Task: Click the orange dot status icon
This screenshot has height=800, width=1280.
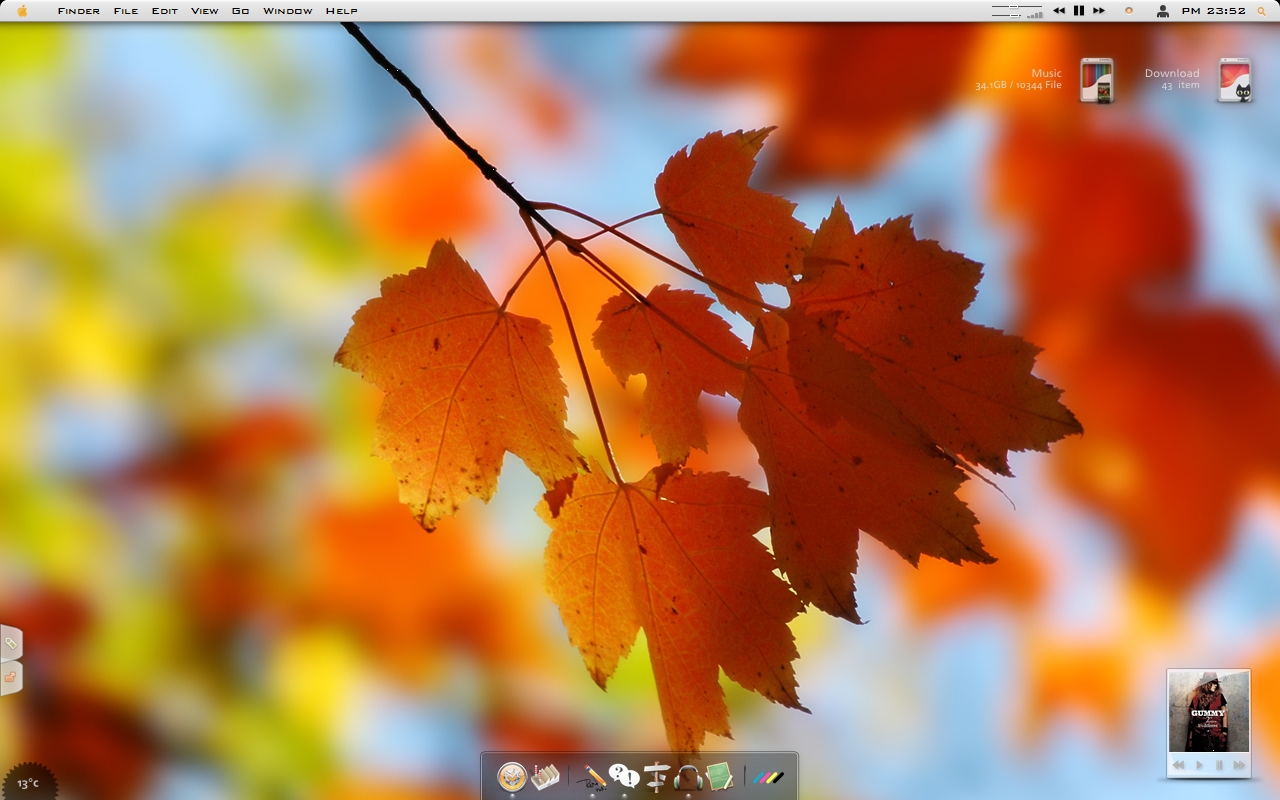Action: [1129, 11]
